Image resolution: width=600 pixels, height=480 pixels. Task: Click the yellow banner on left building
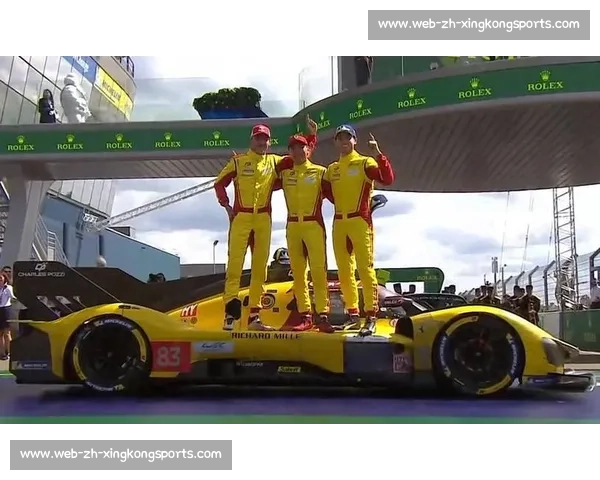(x=114, y=92)
